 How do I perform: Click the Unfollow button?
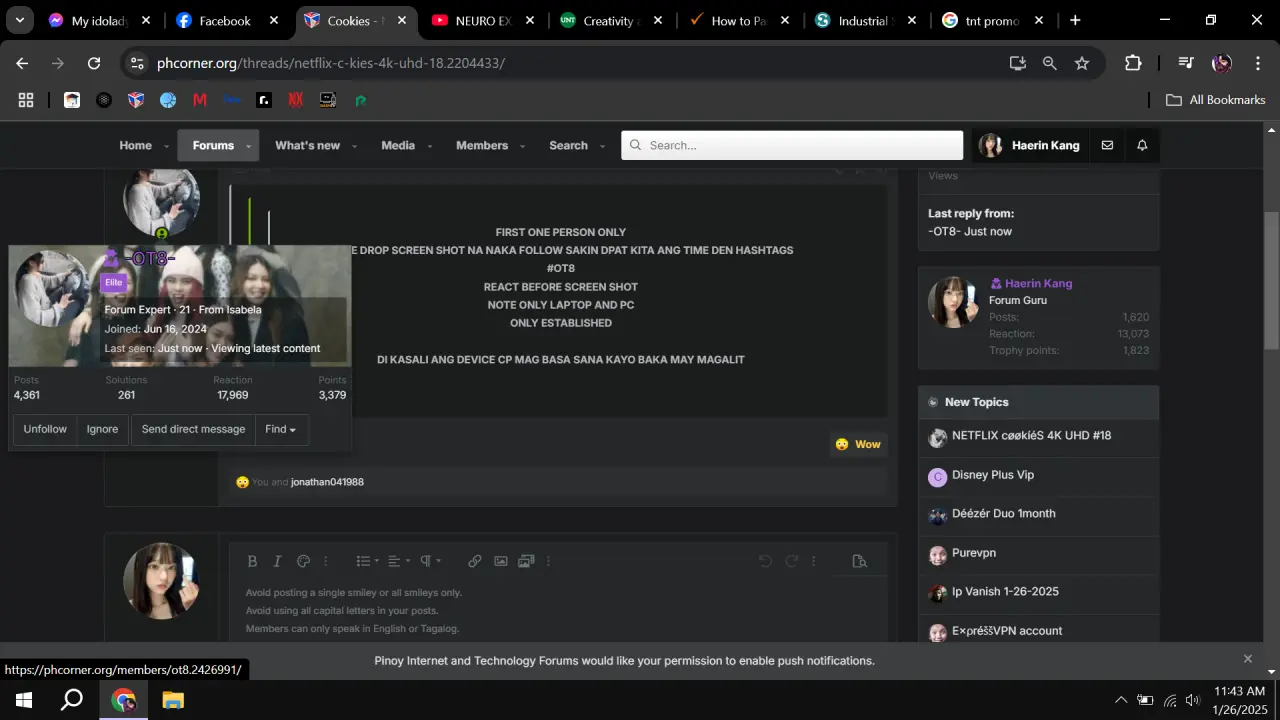pyautogui.click(x=45, y=429)
